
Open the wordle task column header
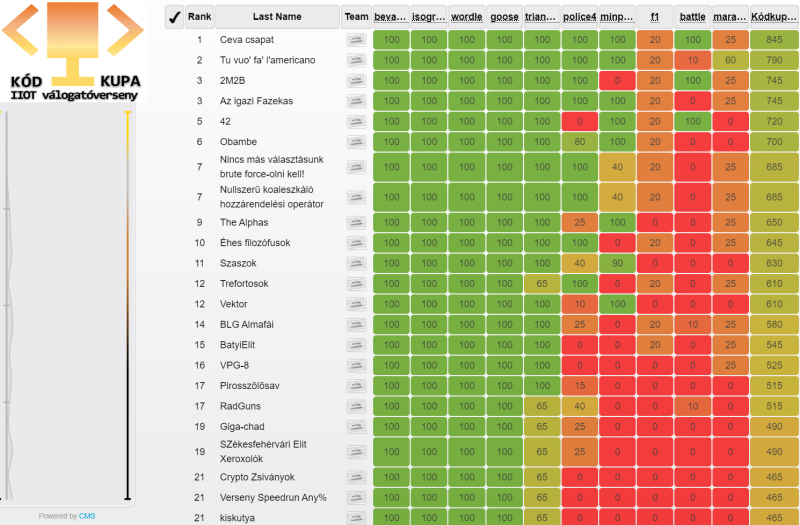click(466, 17)
